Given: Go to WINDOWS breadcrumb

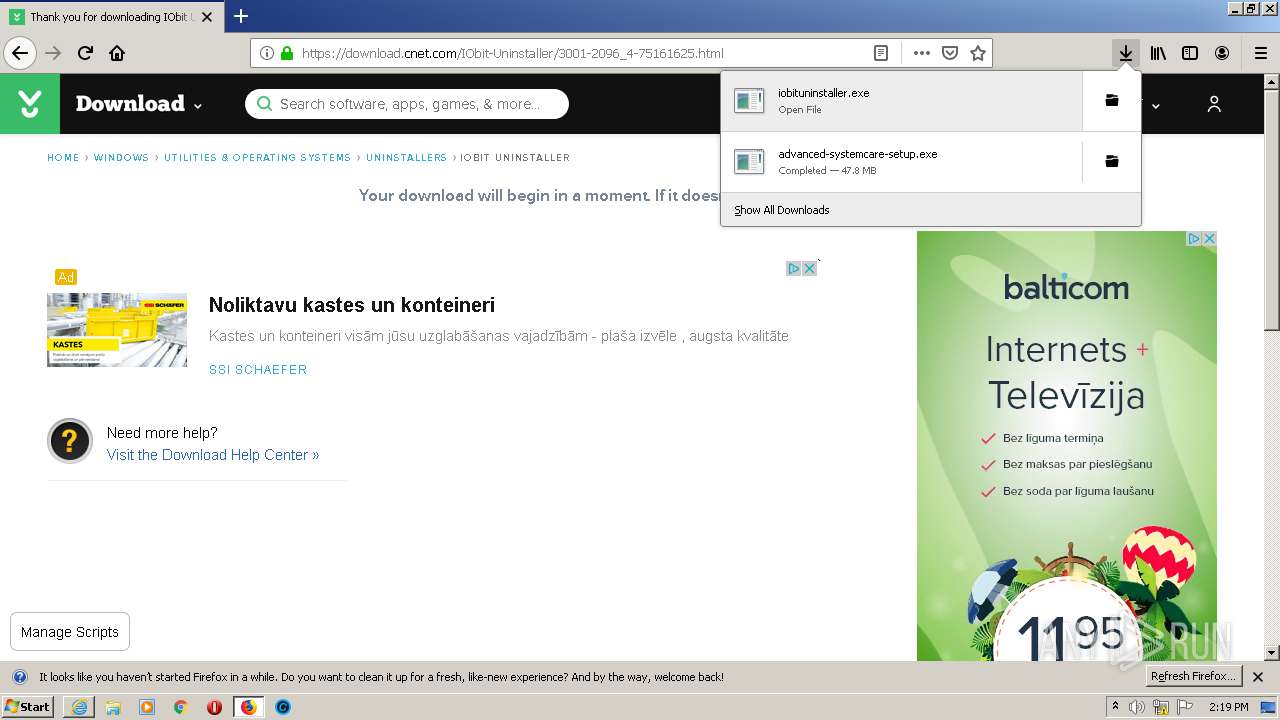Looking at the screenshot, I should [121, 158].
